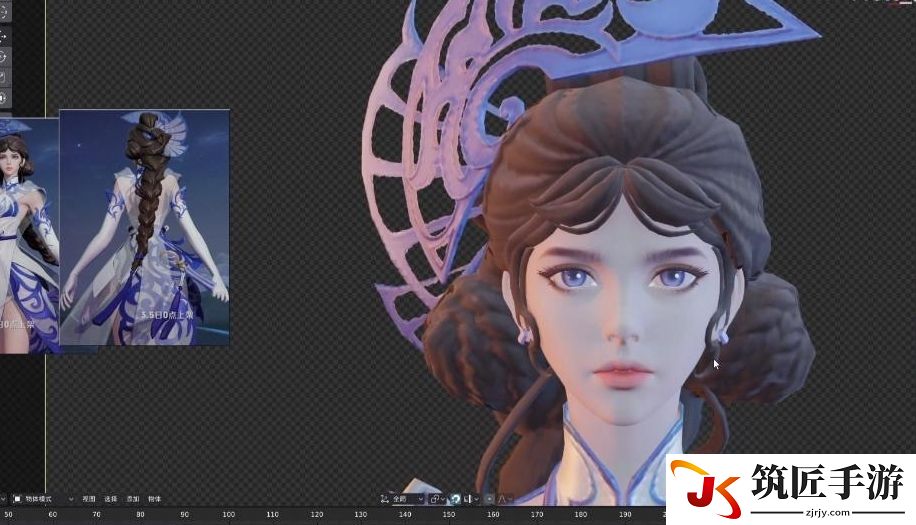This screenshot has width=916, height=525.
Task: Click frame 150 on the timeline
Action: tap(449, 514)
